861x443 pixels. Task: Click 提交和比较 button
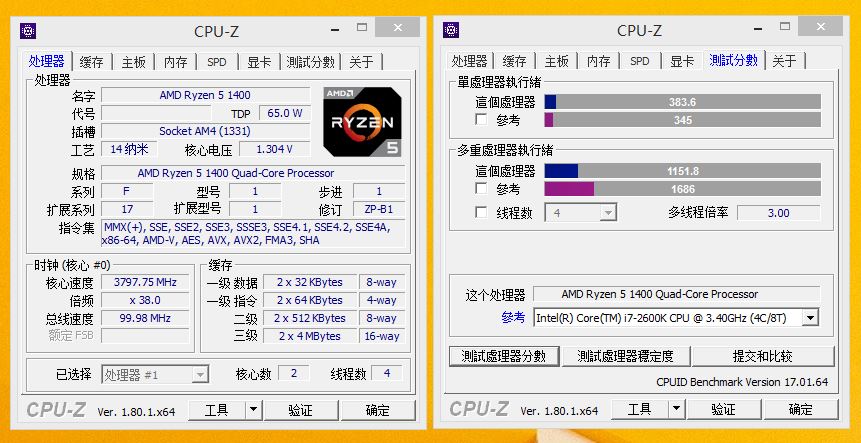coord(763,356)
